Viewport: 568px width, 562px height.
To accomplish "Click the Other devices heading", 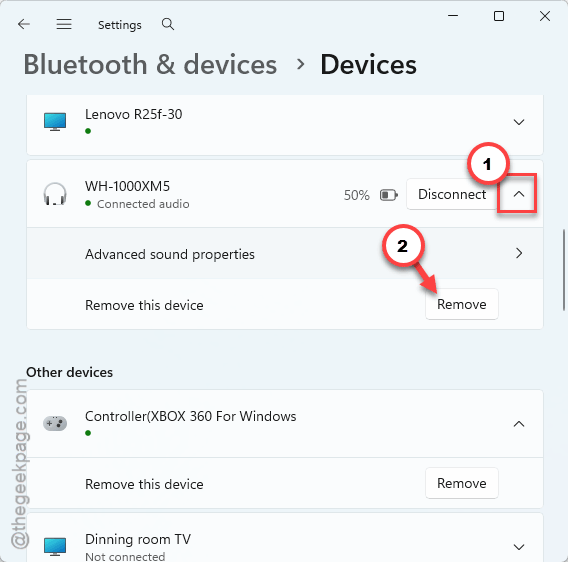I will 70,372.
